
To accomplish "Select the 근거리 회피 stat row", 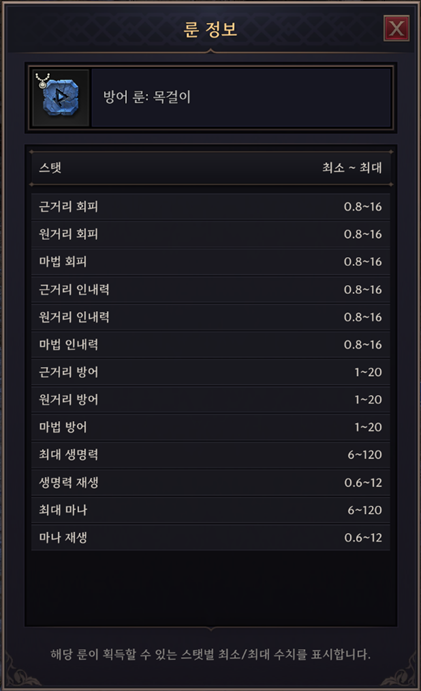I will [211, 207].
